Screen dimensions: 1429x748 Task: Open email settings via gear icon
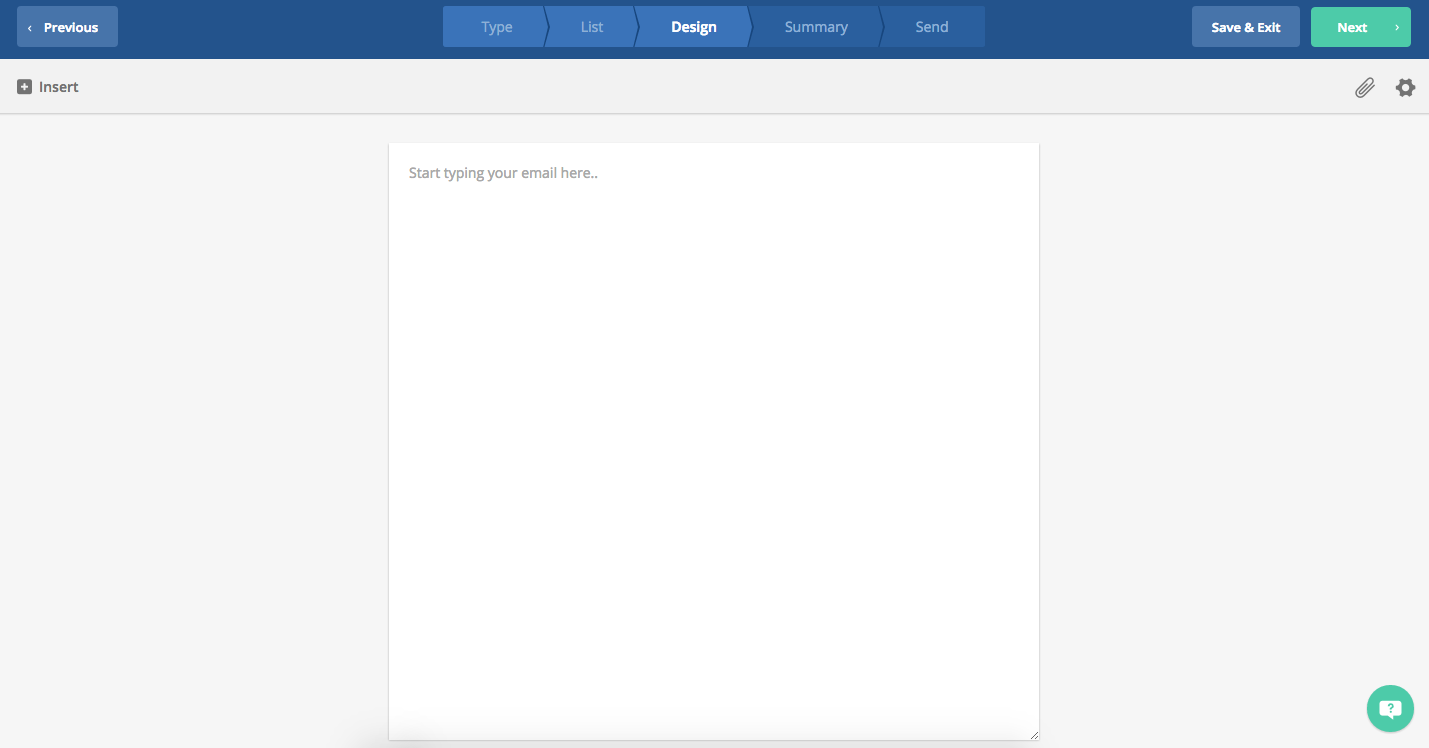(1405, 88)
